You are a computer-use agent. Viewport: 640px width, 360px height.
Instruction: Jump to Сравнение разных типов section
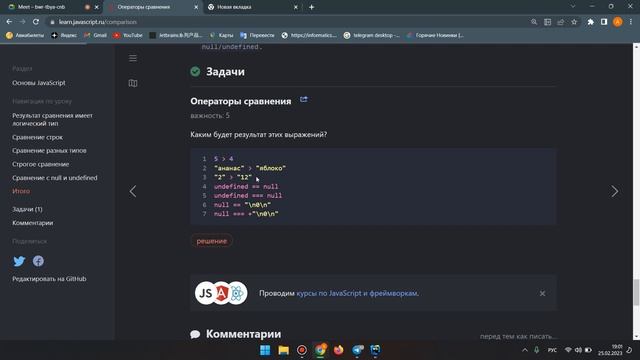49,151
